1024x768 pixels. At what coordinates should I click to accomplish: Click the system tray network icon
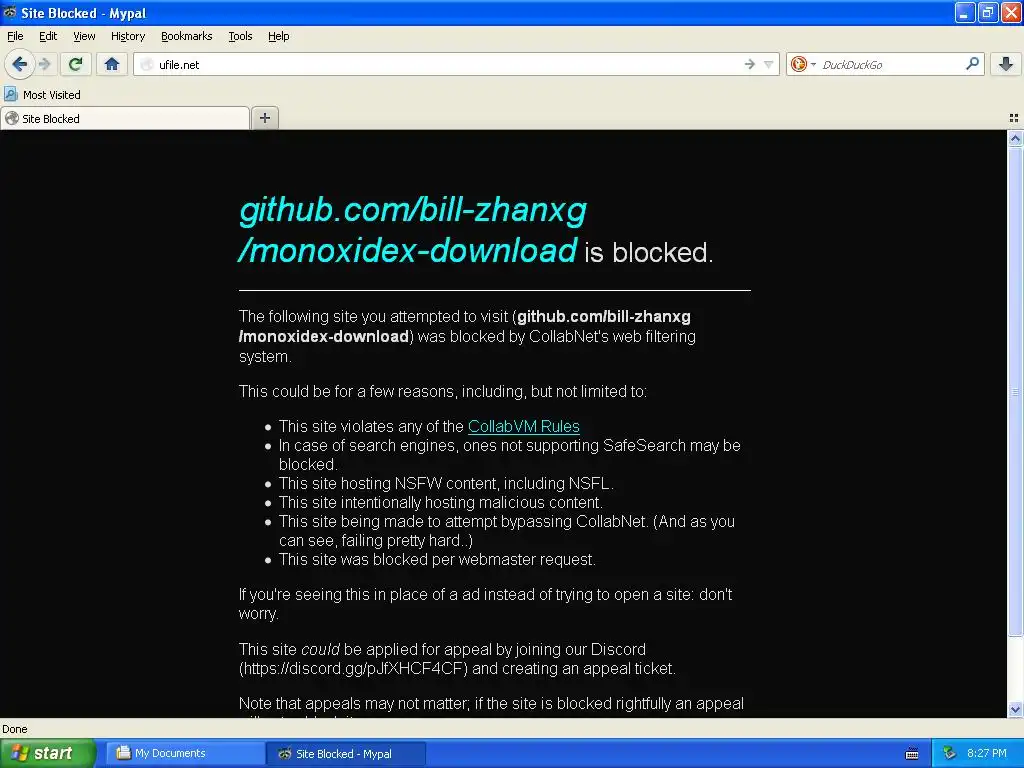949,753
